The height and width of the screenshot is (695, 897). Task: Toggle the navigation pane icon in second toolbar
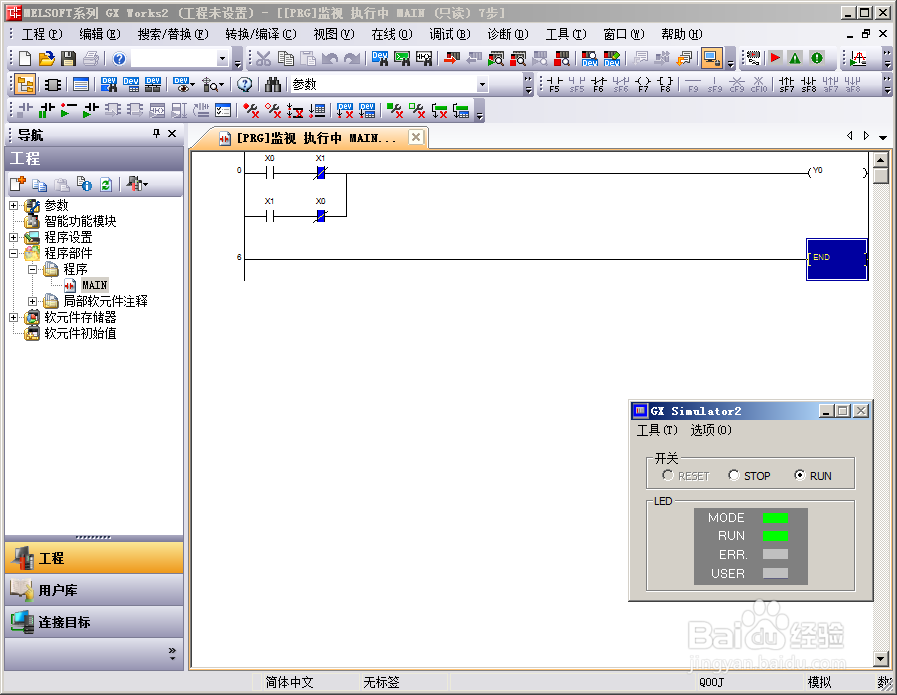25,85
